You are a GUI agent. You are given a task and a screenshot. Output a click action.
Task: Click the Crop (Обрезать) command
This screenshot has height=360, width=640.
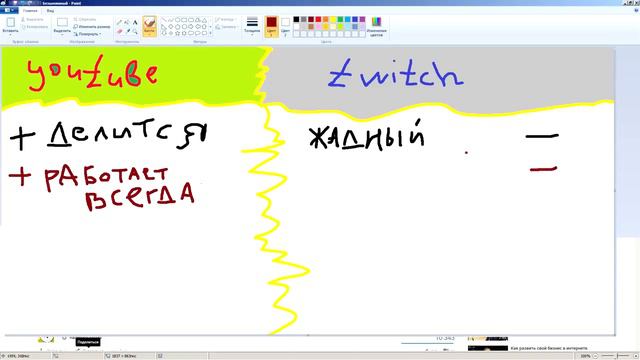85,19
